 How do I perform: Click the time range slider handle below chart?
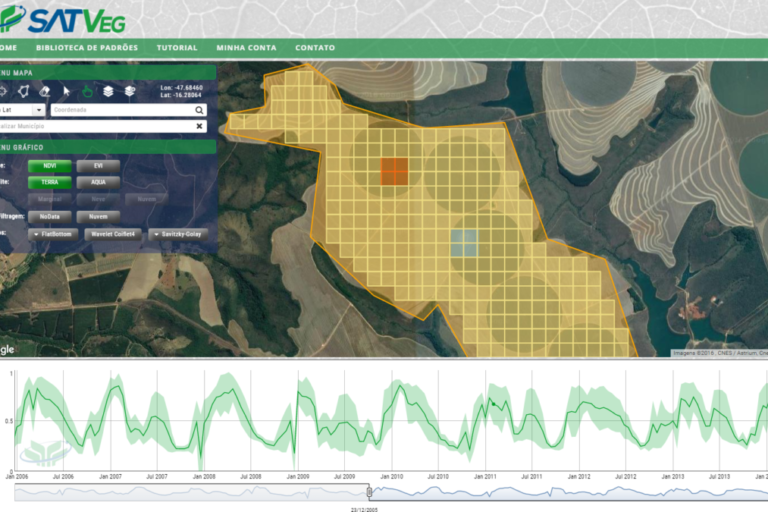(x=369, y=491)
